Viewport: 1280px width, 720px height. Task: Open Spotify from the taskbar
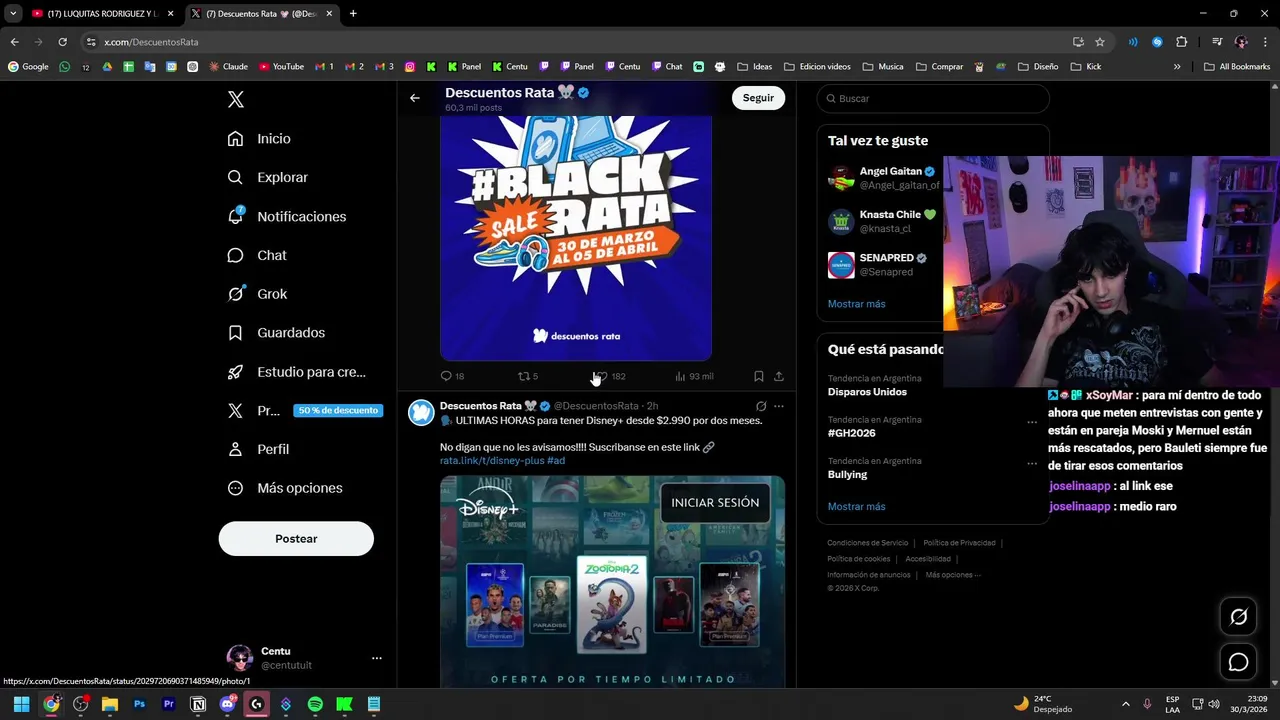tap(315, 704)
